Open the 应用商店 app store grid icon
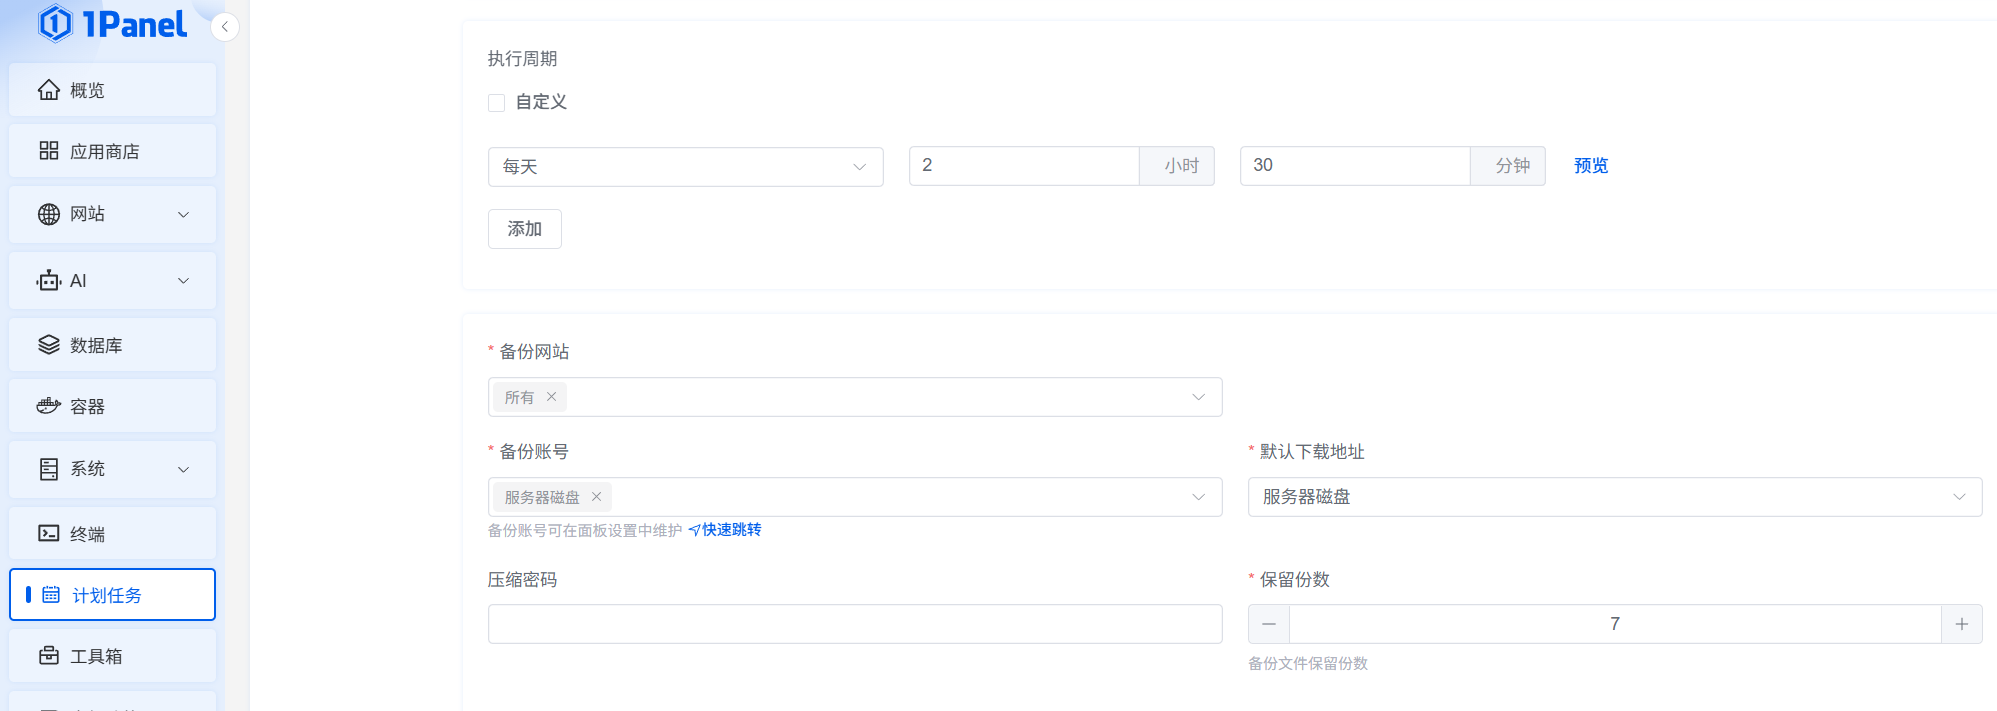Screen dimensions: 1997x711 tap(49, 151)
